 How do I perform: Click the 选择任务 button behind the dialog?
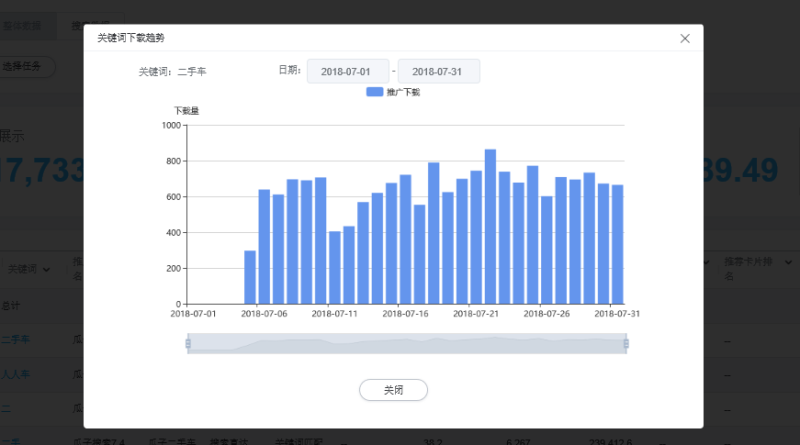click(x=27, y=67)
